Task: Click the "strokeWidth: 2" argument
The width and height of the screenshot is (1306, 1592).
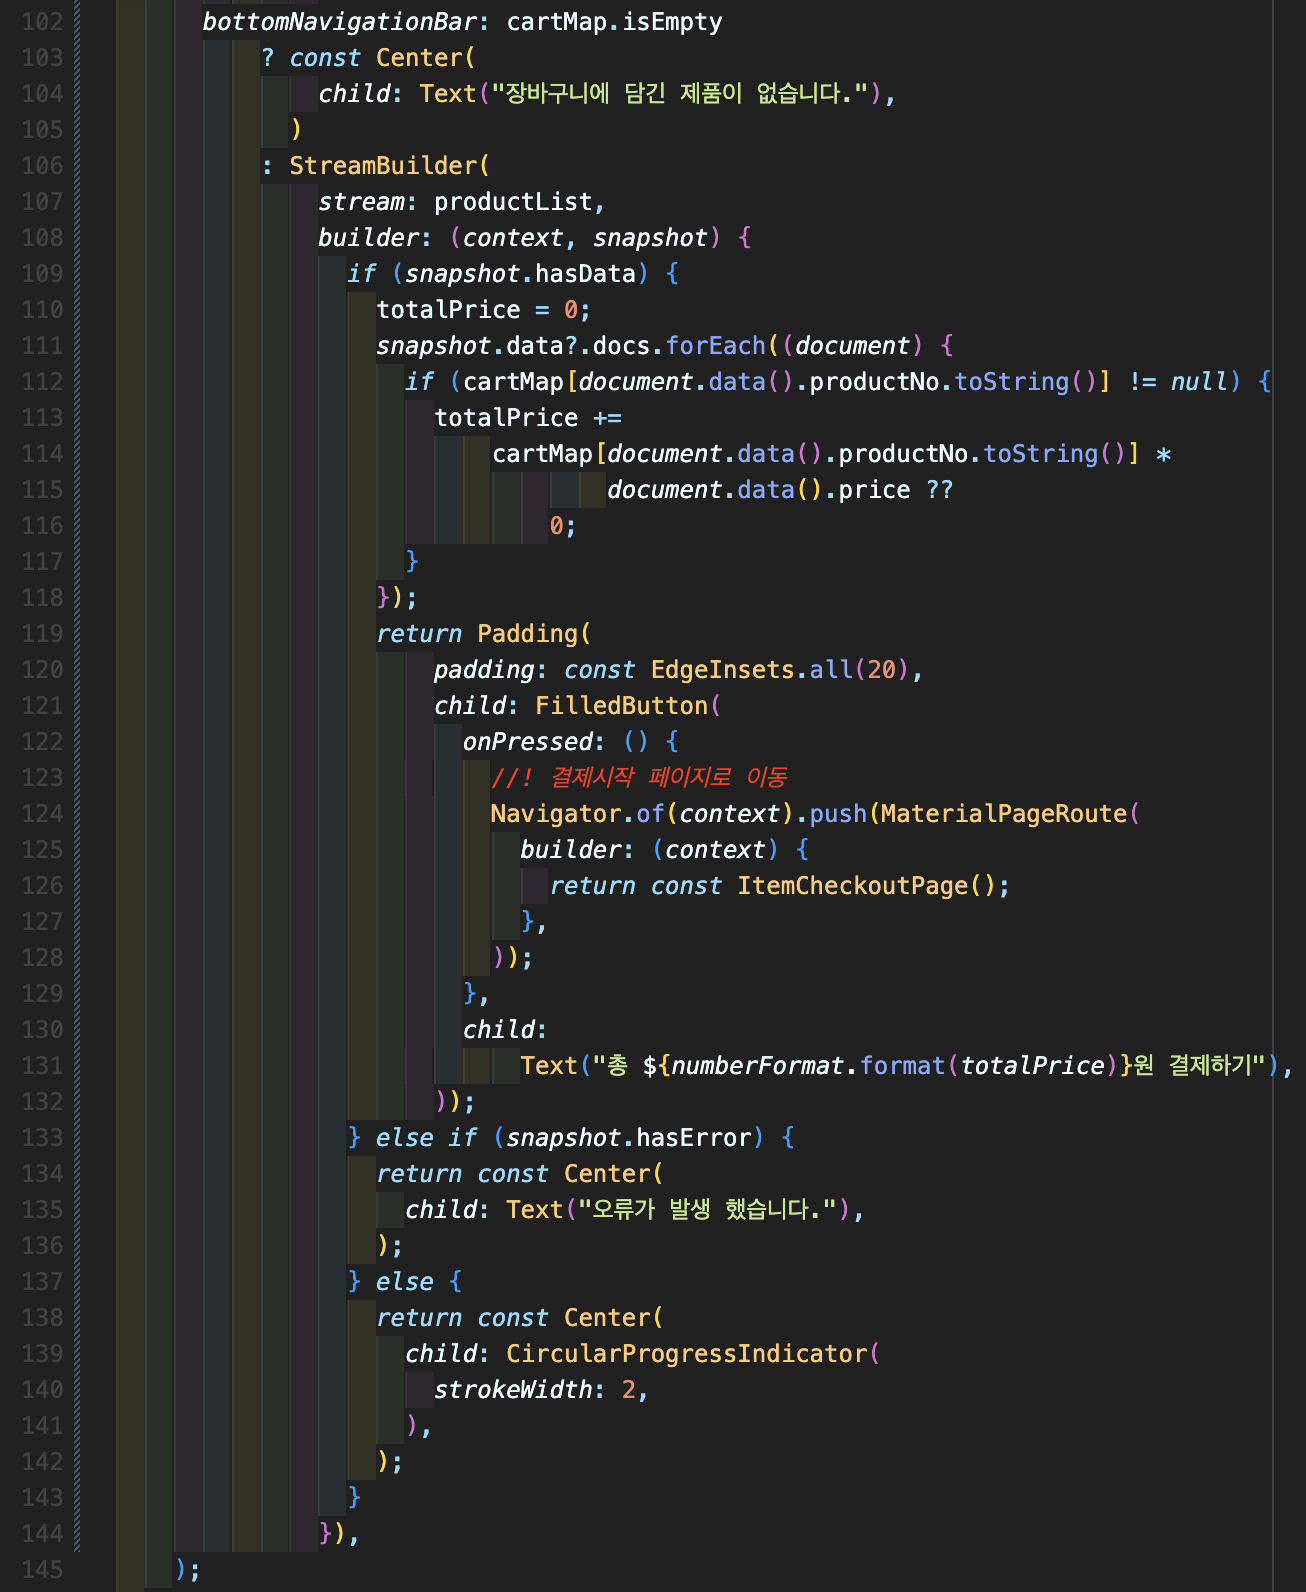Action: click(x=535, y=1390)
